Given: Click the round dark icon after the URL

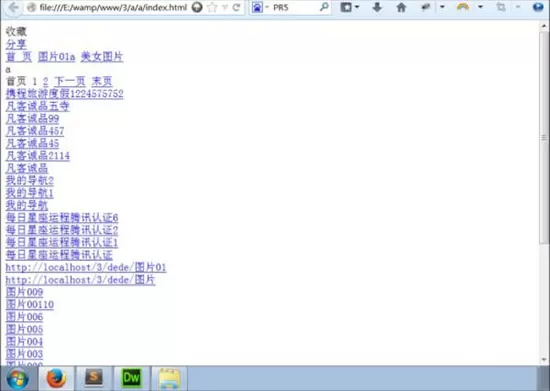Looking at the screenshot, I should point(197,7).
